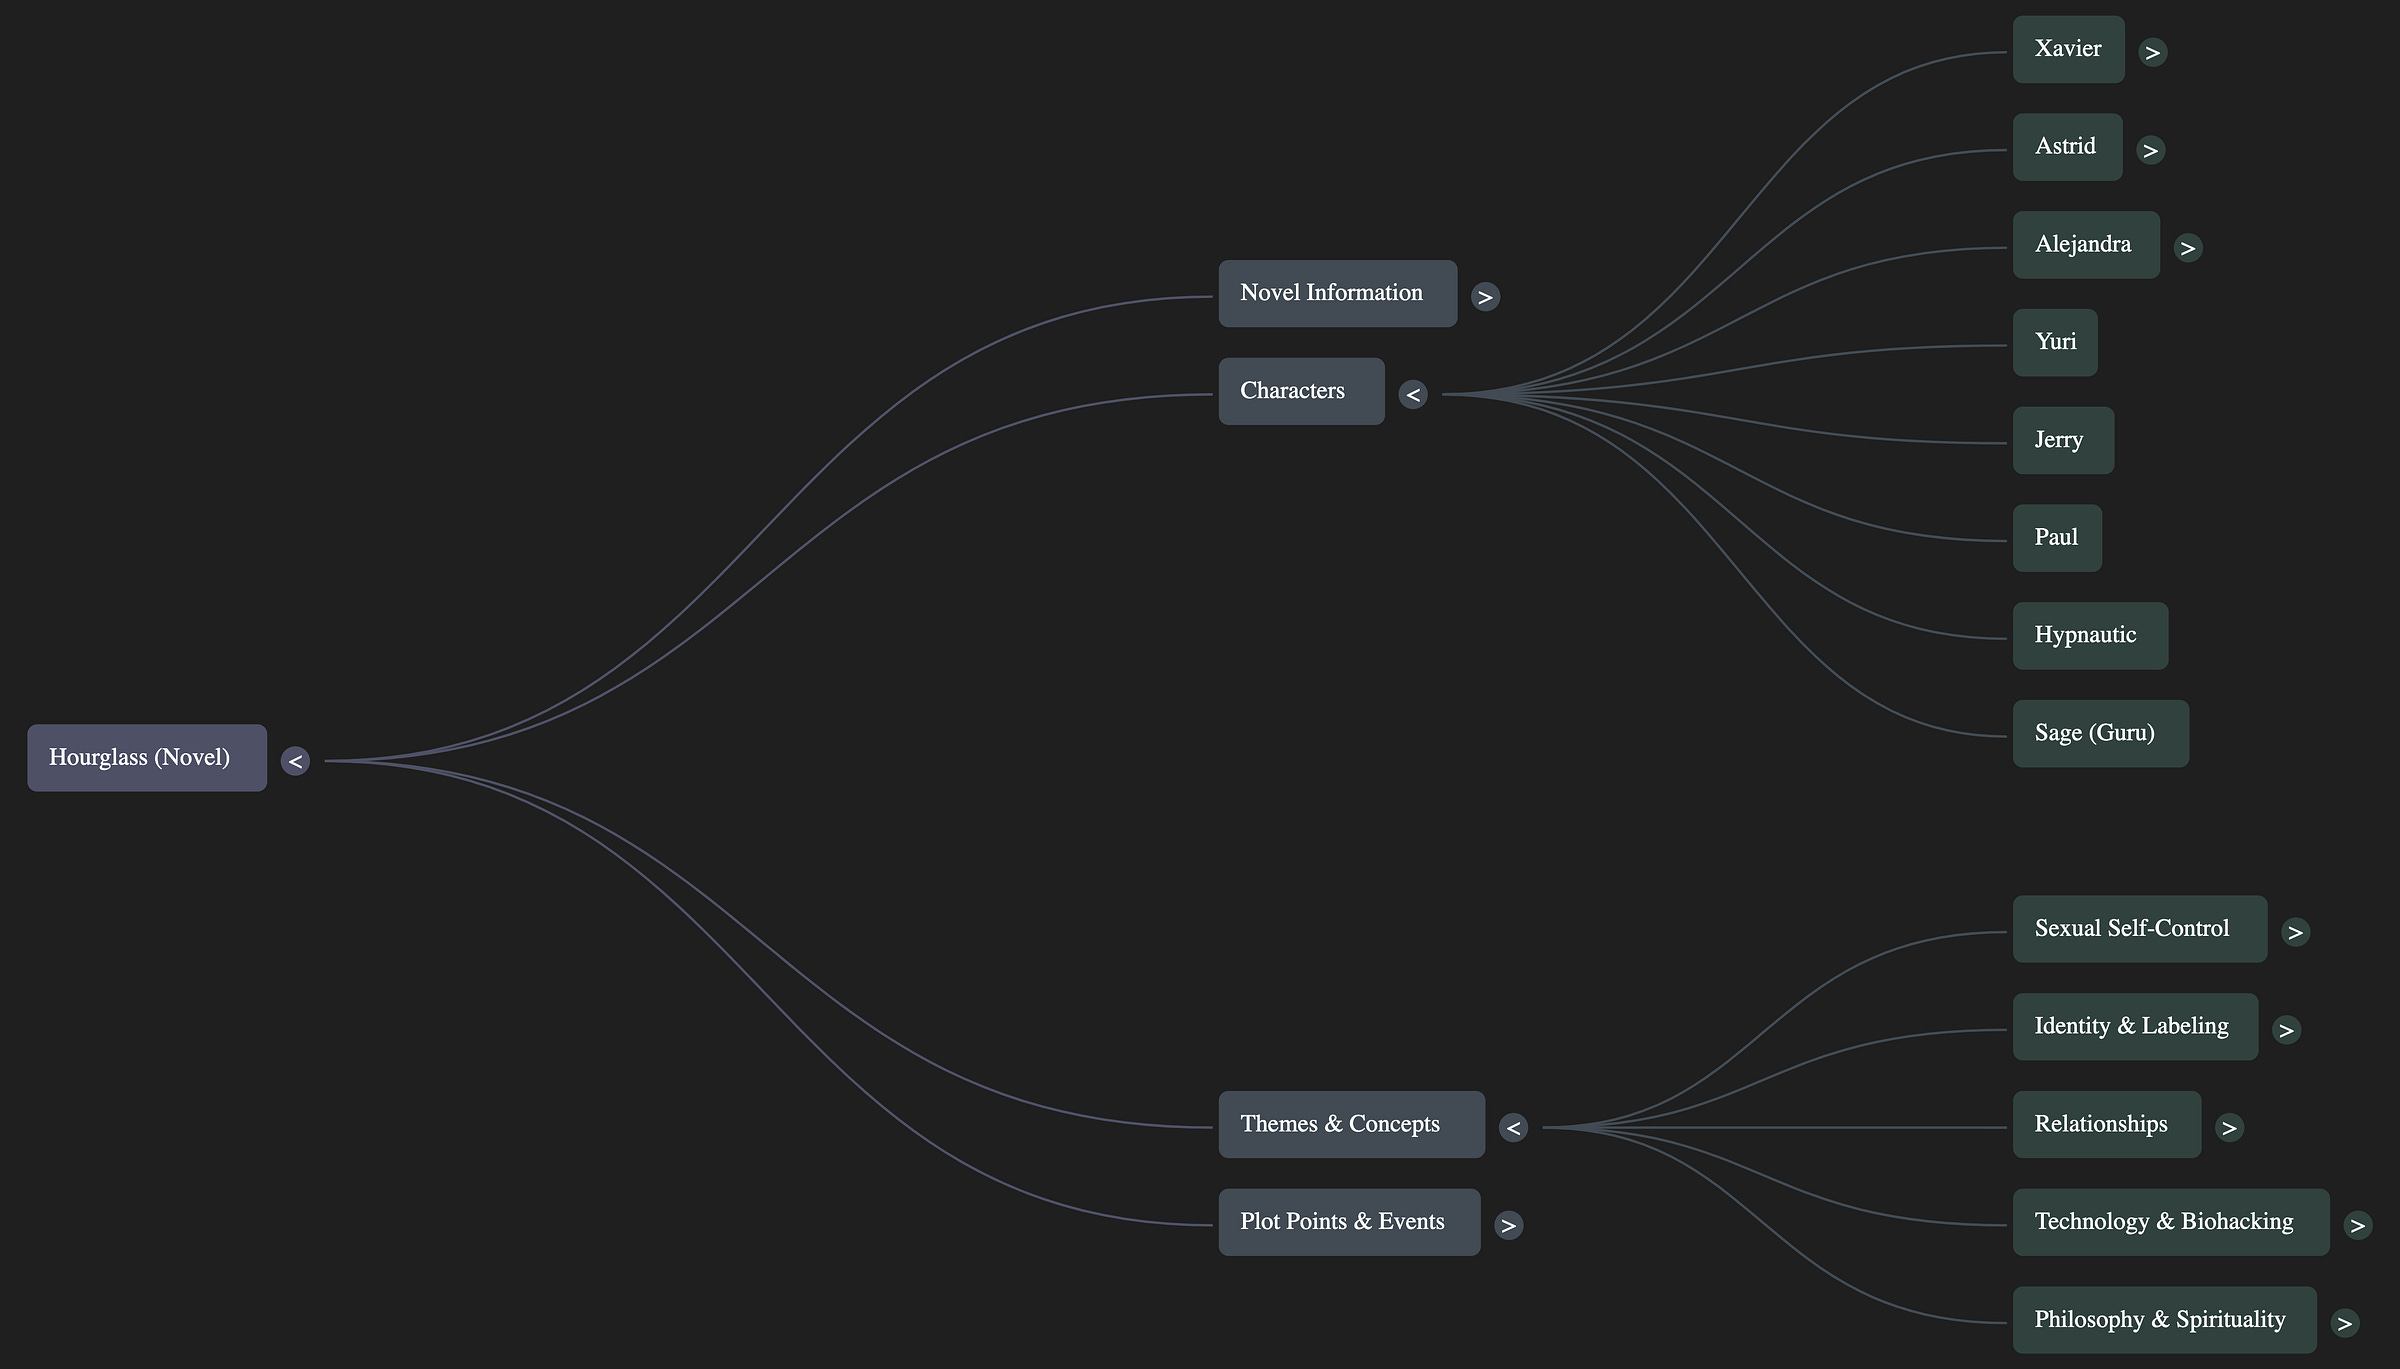This screenshot has width=2400, height=1369.
Task: Expand Philosophy & Spirituality arrow
Action: point(2344,1323)
